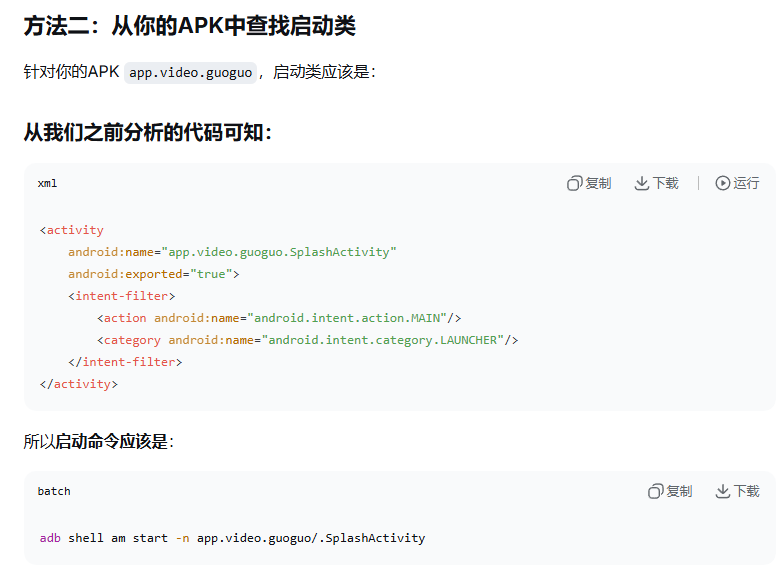780x578 pixels.
Task: Click the download icon in the xml block
Action: pos(642,183)
